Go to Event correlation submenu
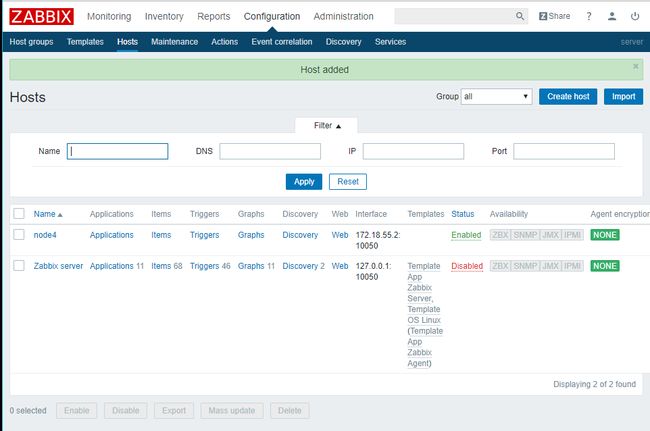The height and width of the screenshot is (431, 650). pyautogui.click(x=282, y=42)
